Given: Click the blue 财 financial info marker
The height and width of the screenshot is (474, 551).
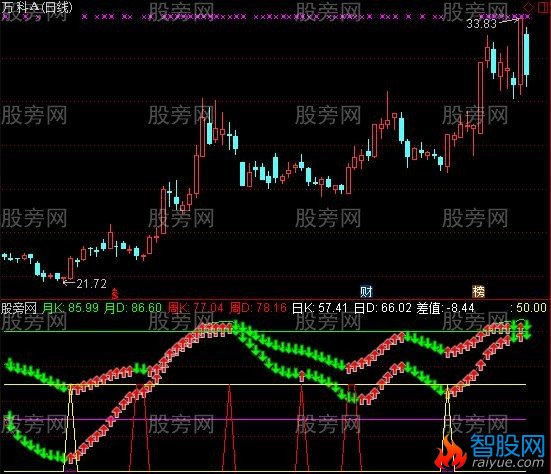Looking at the screenshot, I should 367,291.
